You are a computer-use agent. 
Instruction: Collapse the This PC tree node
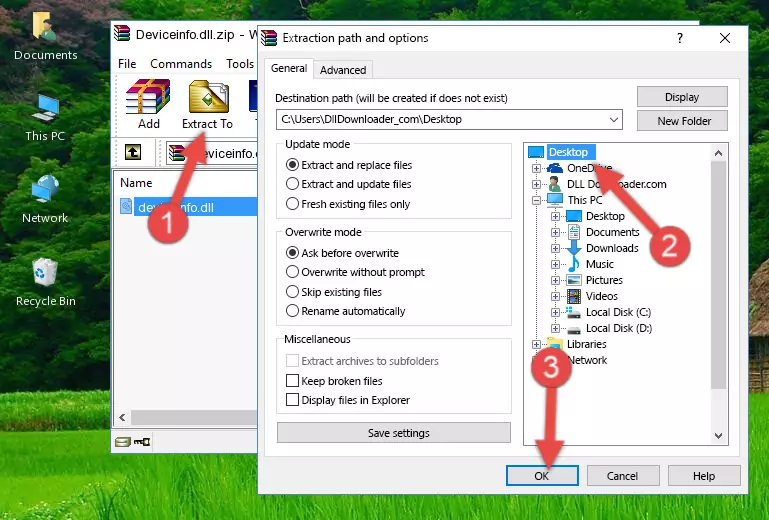point(536,200)
